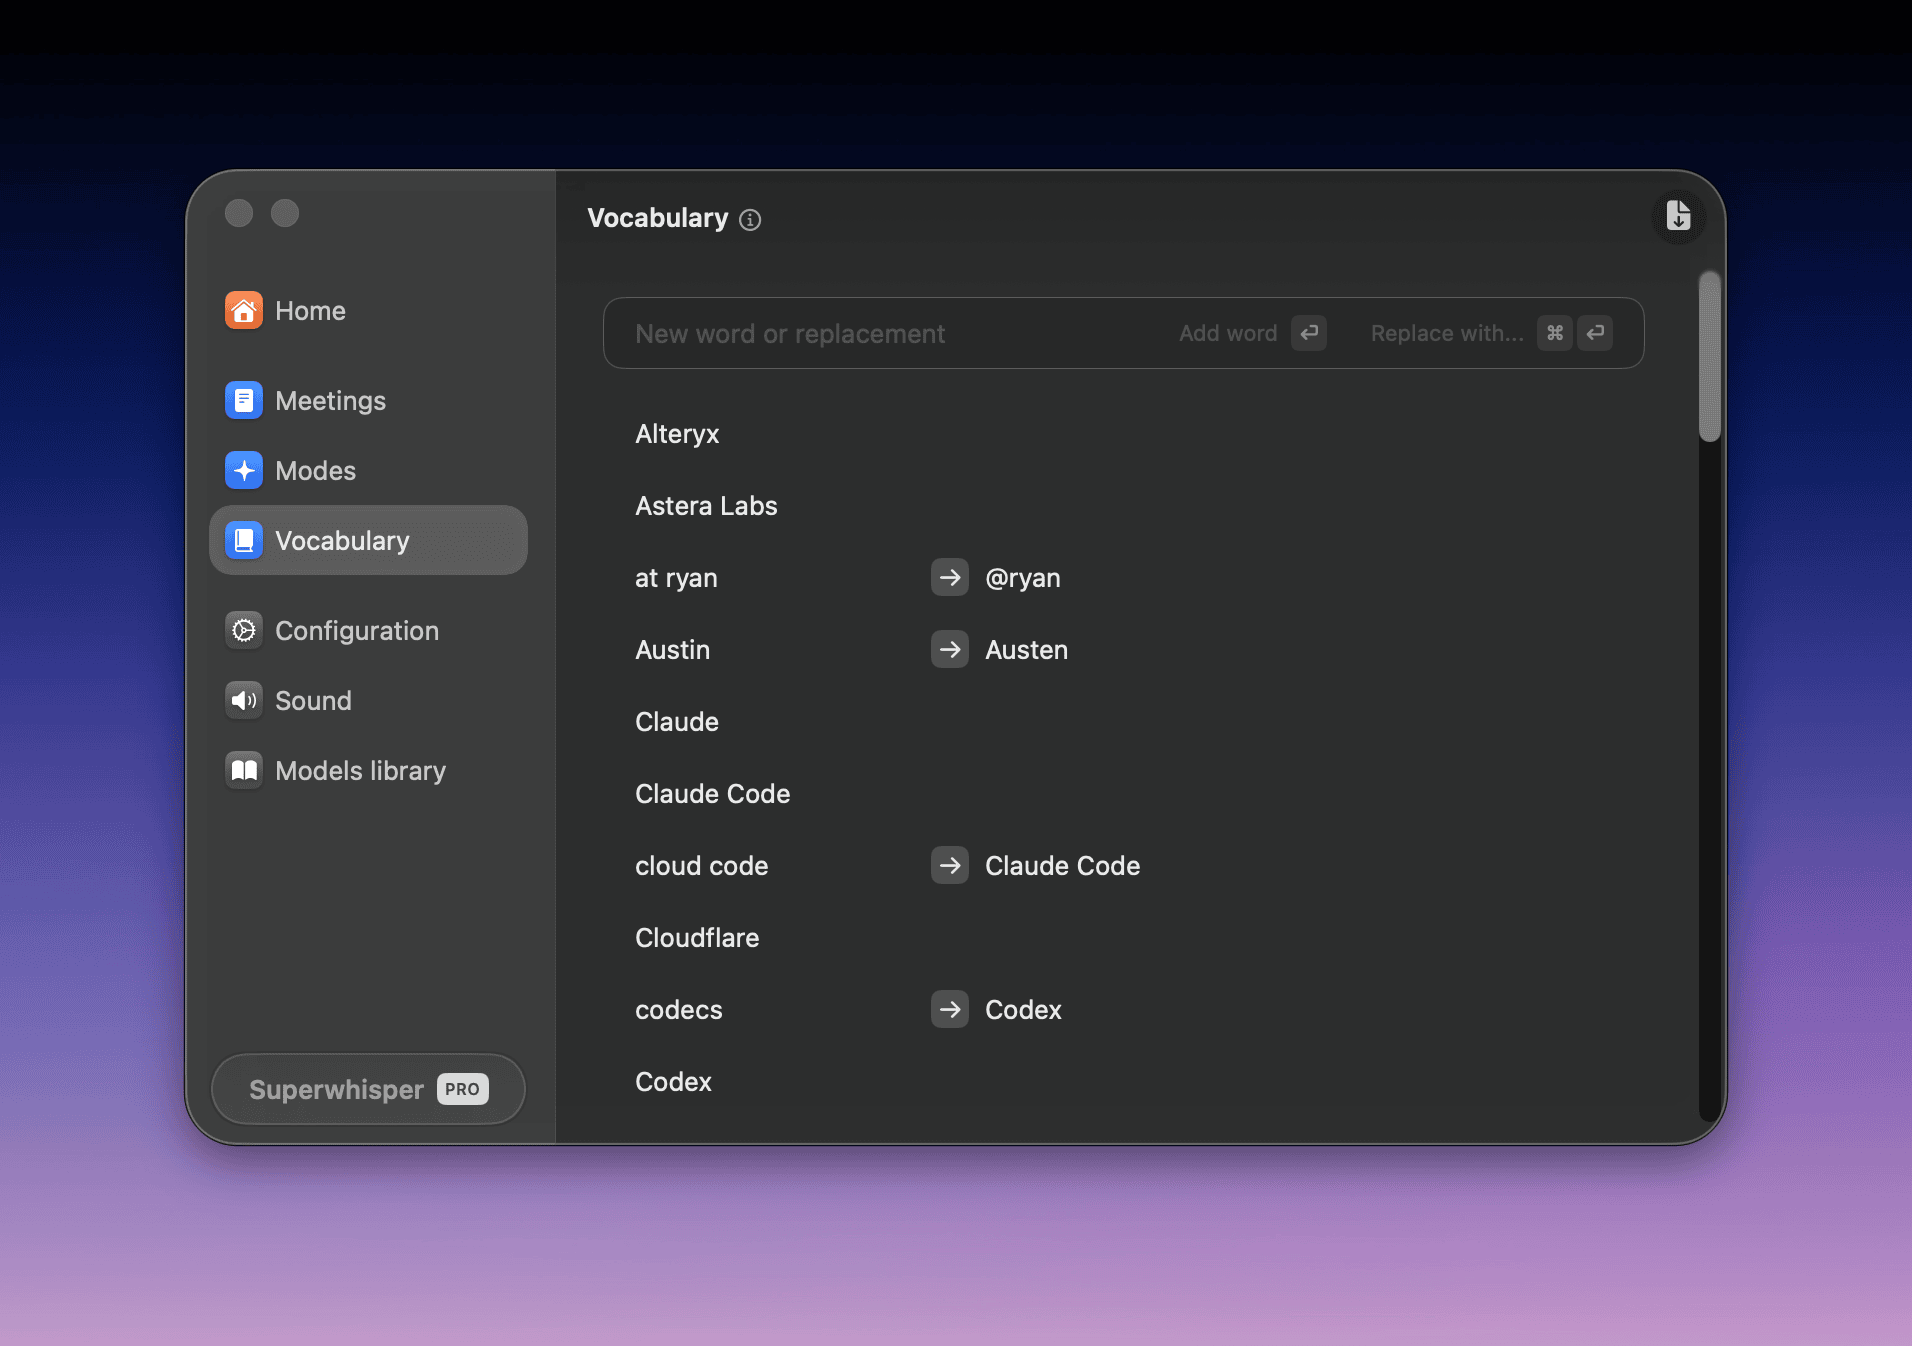Screen dimensions: 1912x1346
Task: Select the codecs source word
Action: (x=678, y=1010)
